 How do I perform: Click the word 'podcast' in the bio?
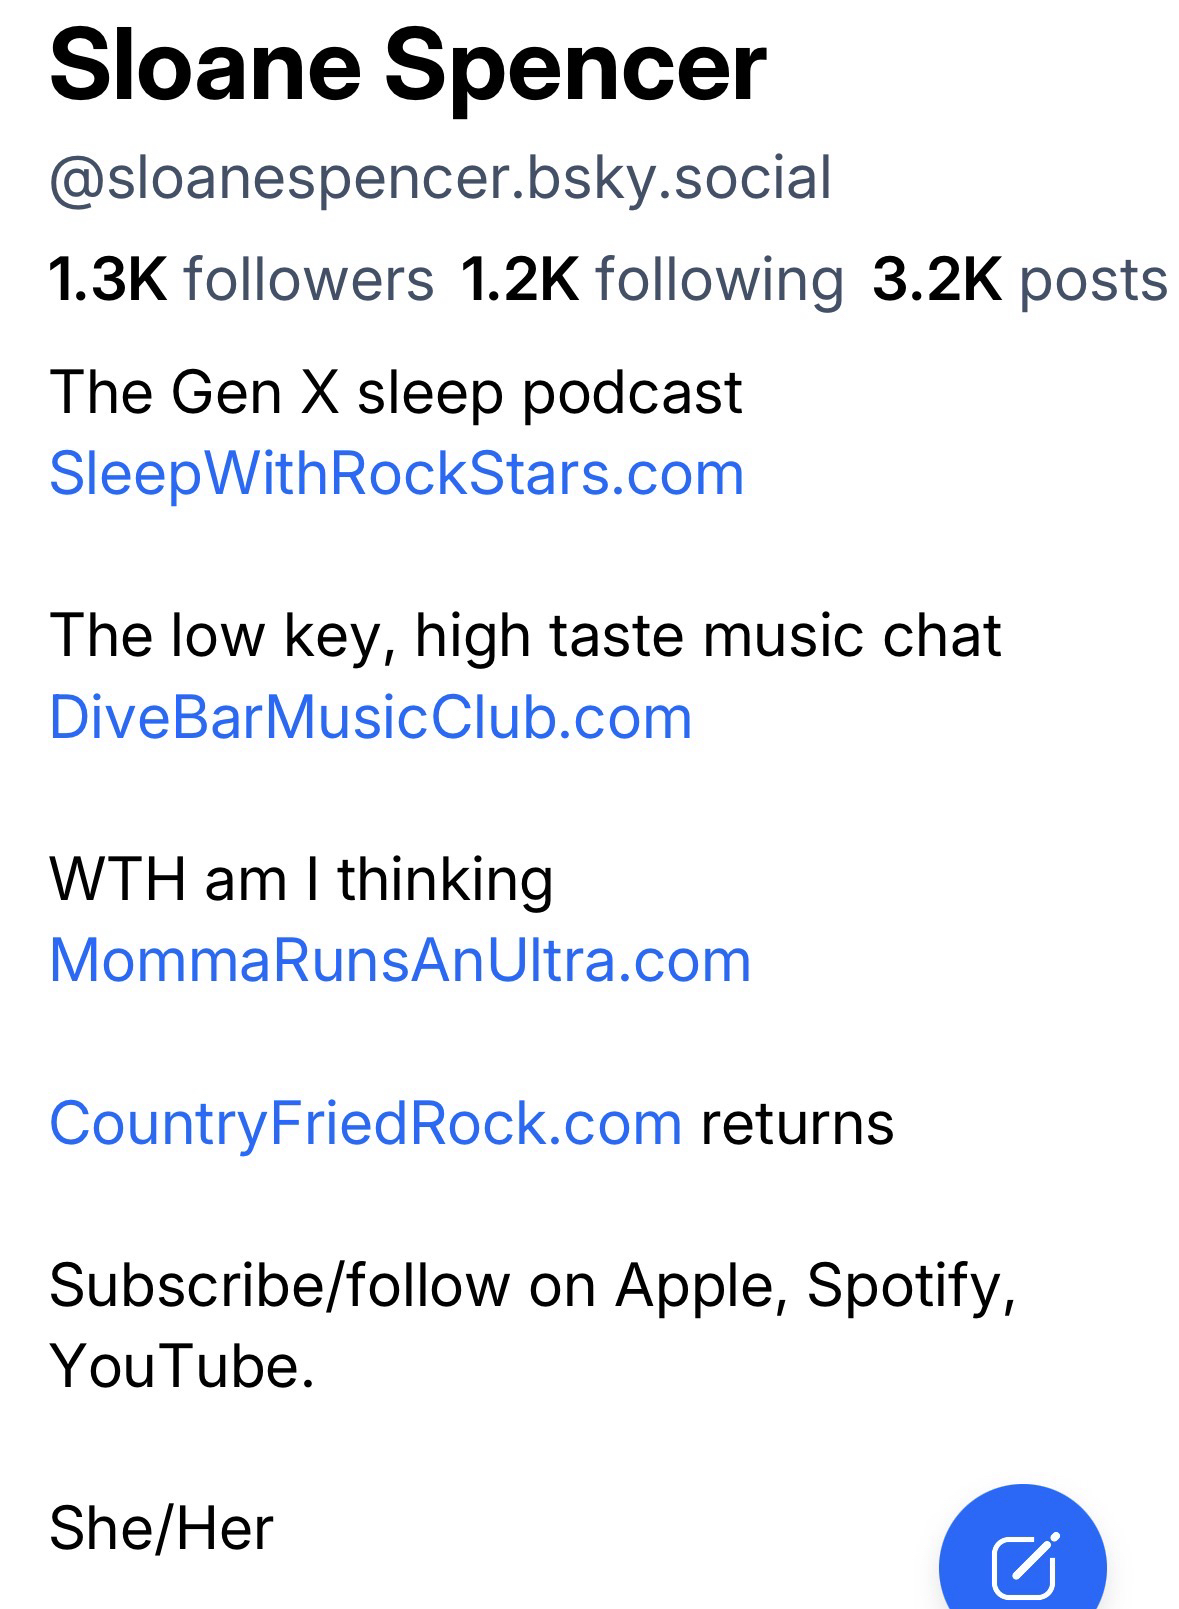click(632, 392)
